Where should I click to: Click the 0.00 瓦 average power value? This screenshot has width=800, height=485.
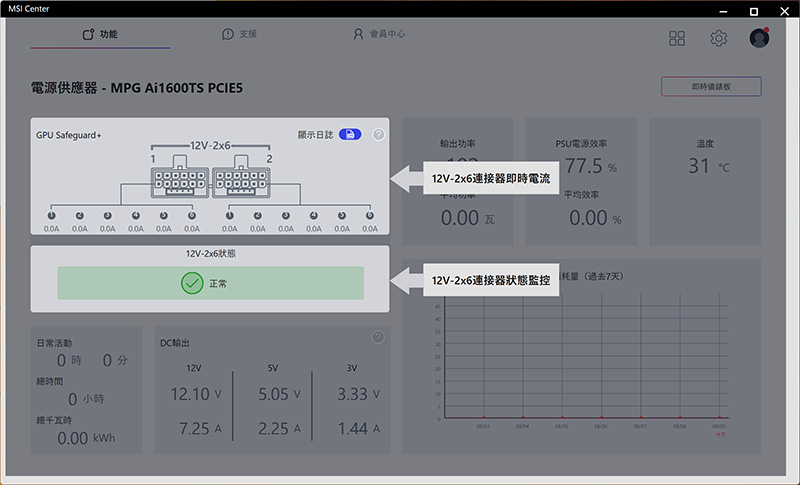[x=468, y=218]
